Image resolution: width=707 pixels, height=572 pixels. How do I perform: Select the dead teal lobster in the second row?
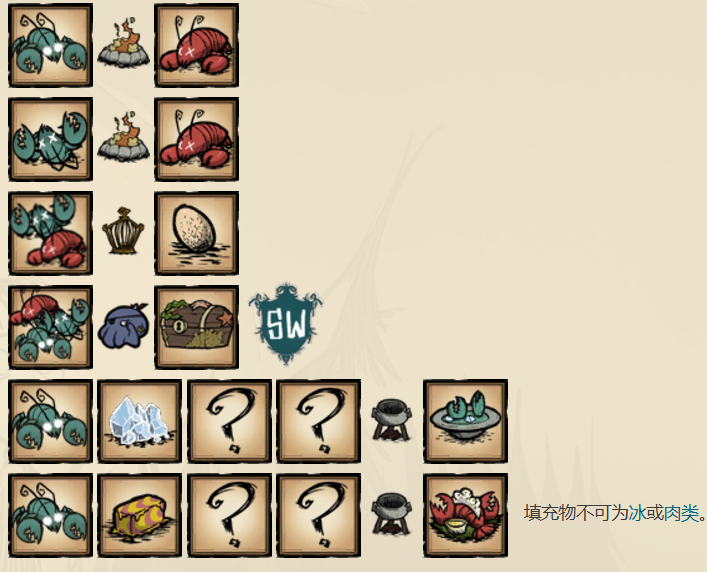[x=50, y=139]
